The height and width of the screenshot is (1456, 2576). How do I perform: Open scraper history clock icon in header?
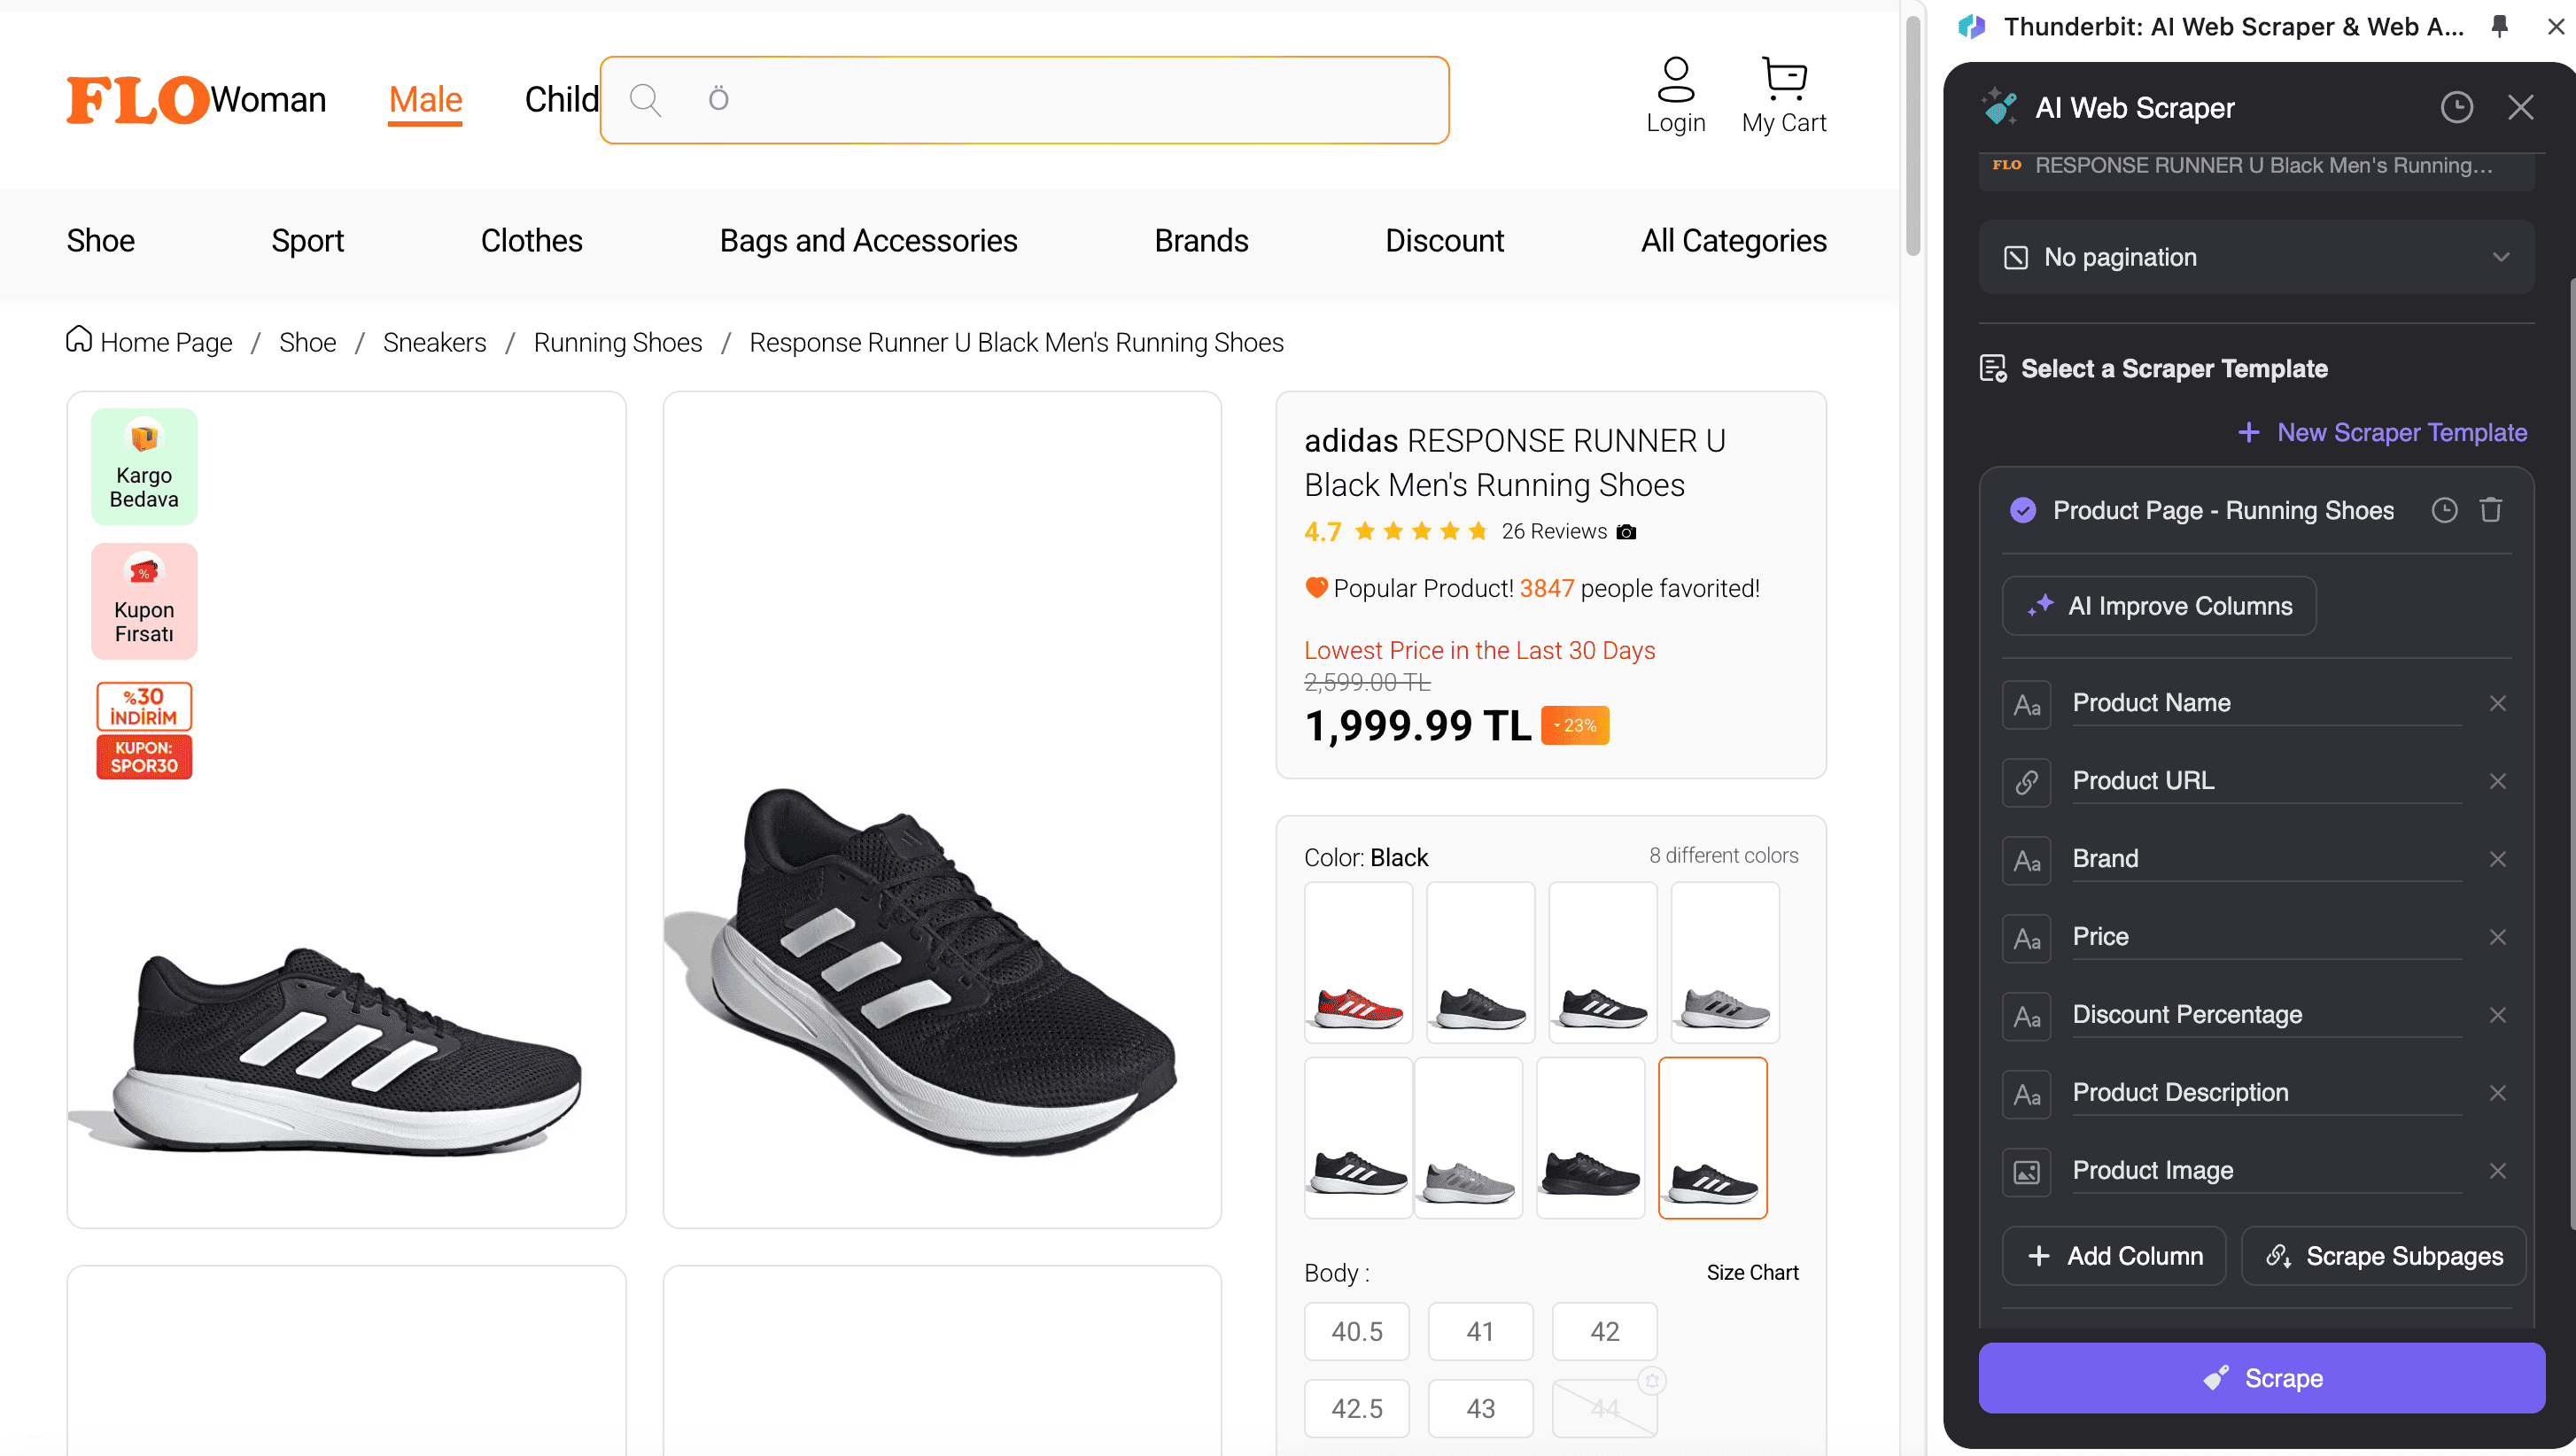(2456, 107)
